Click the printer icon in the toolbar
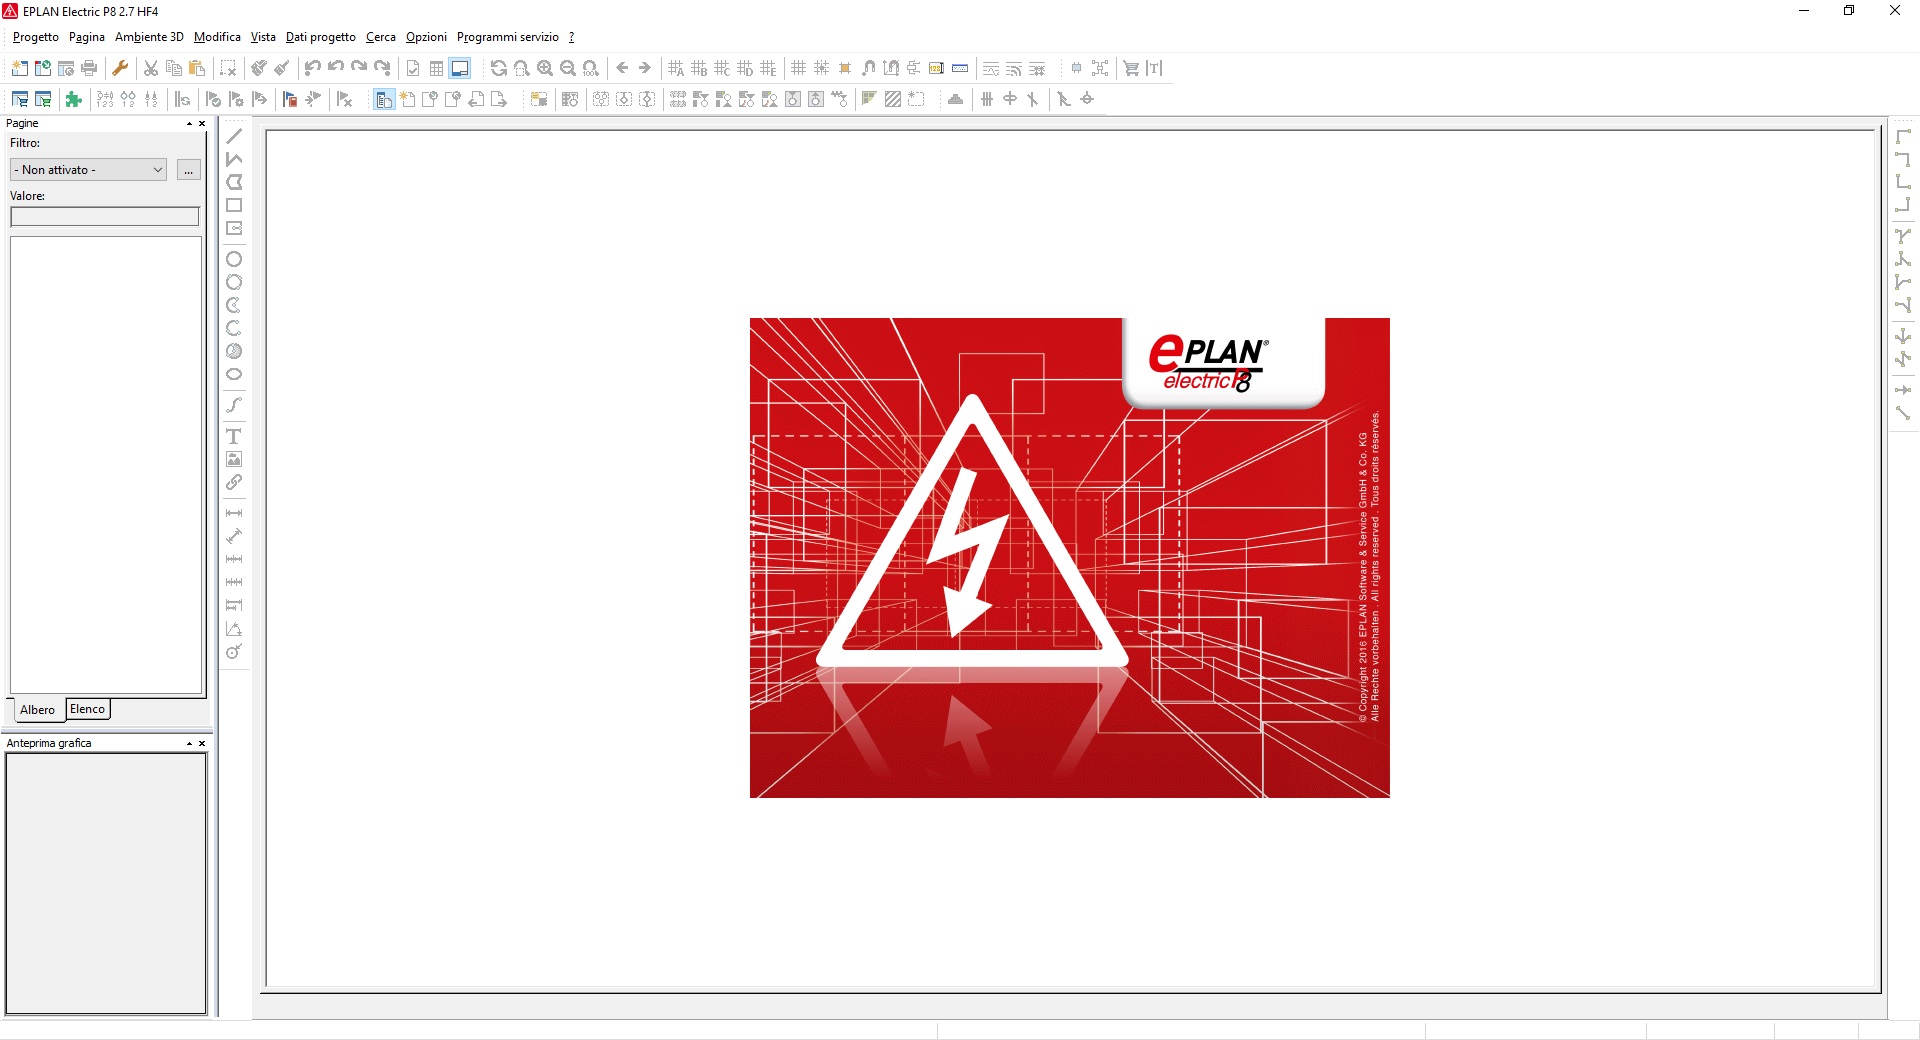 point(89,68)
